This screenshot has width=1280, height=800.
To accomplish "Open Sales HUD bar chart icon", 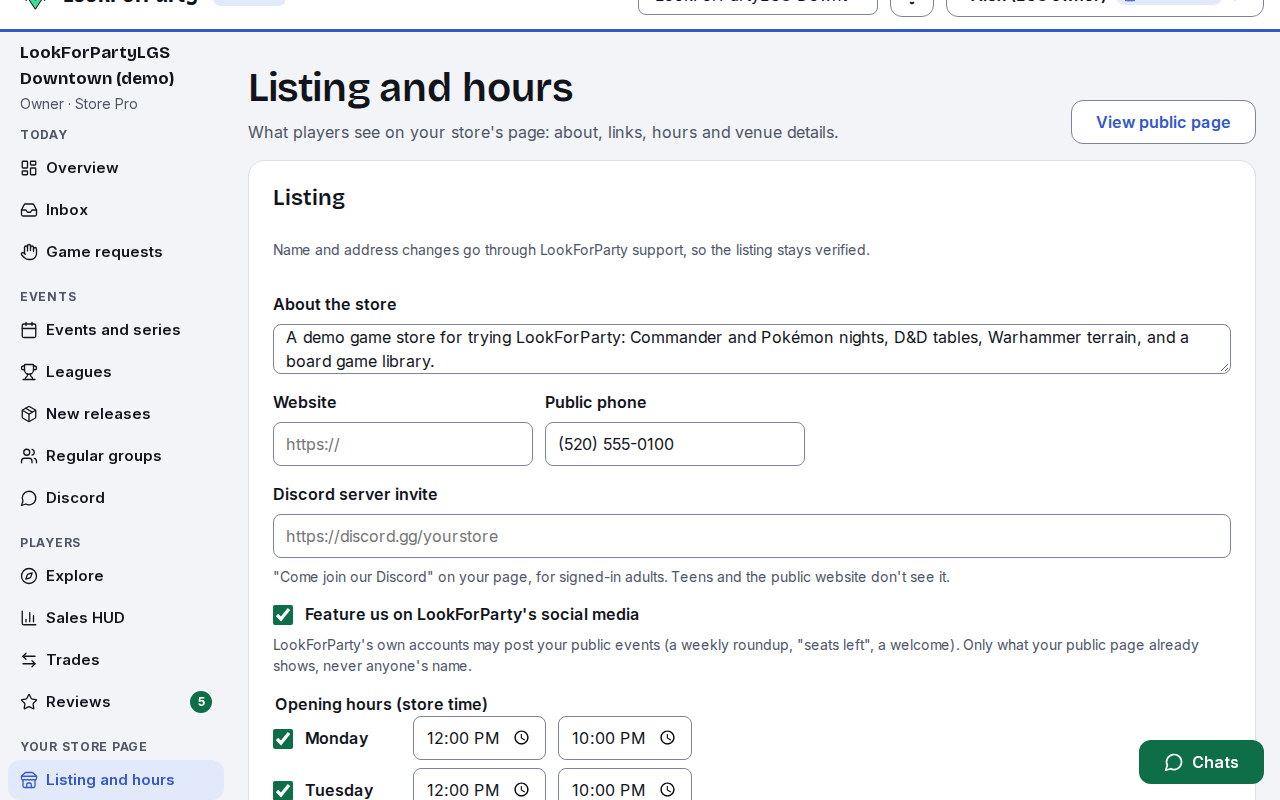I will click(29, 618).
